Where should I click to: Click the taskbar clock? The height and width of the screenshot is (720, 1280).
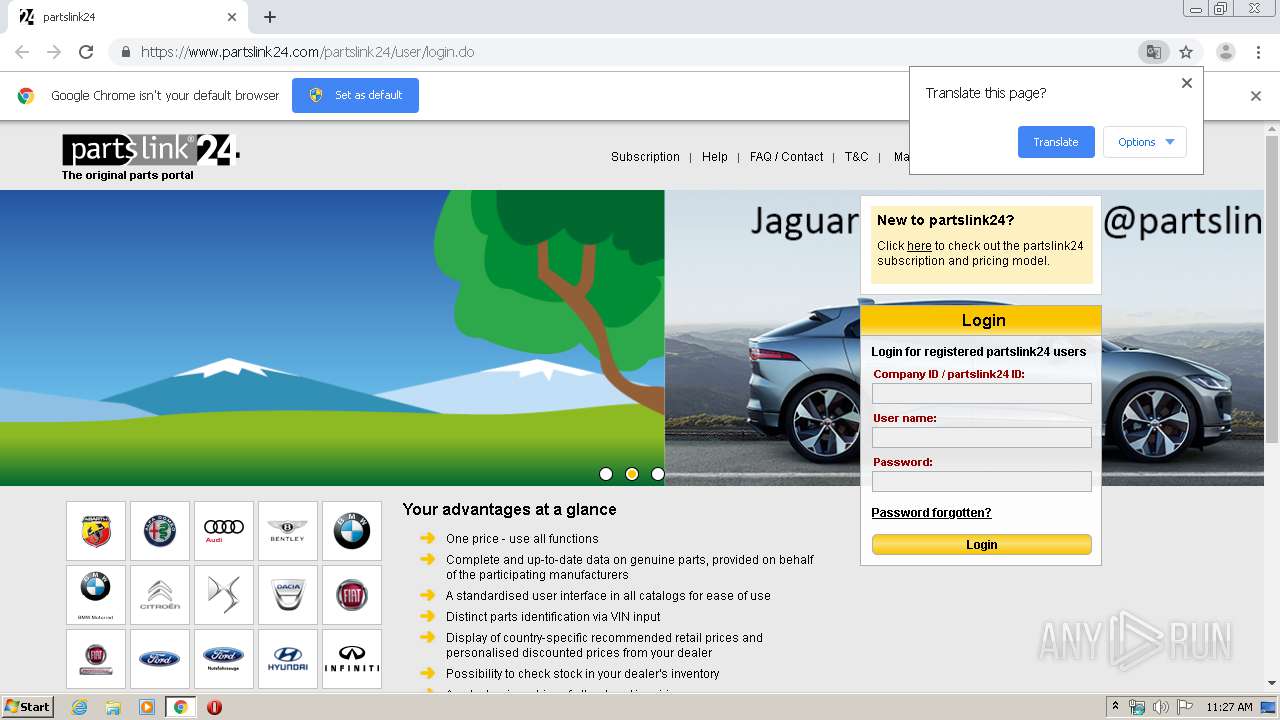(1229, 707)
